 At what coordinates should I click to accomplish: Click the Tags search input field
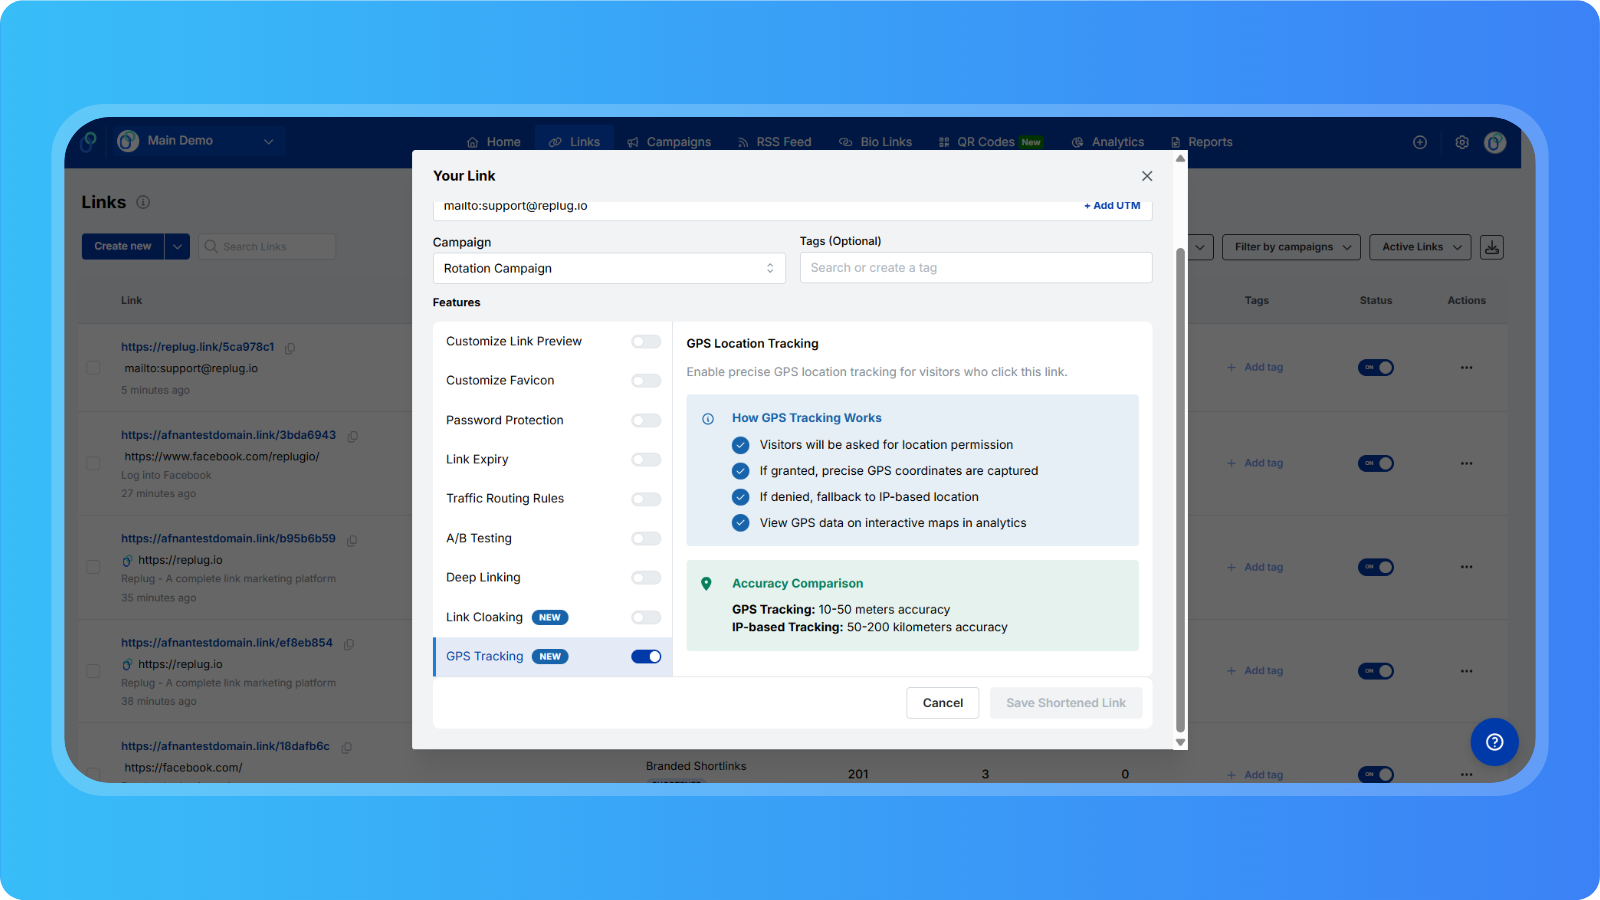[975, 268]
